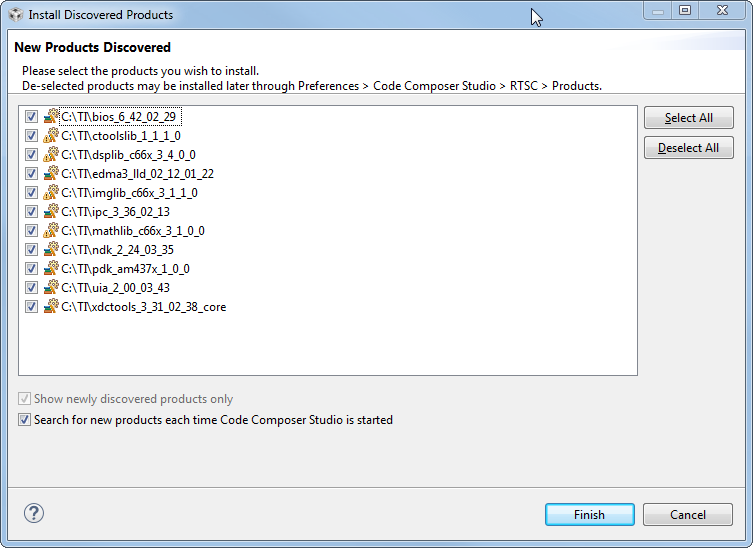Click the help question mark icon
This screenshot has width=753, height=548.
click(34, 514)
